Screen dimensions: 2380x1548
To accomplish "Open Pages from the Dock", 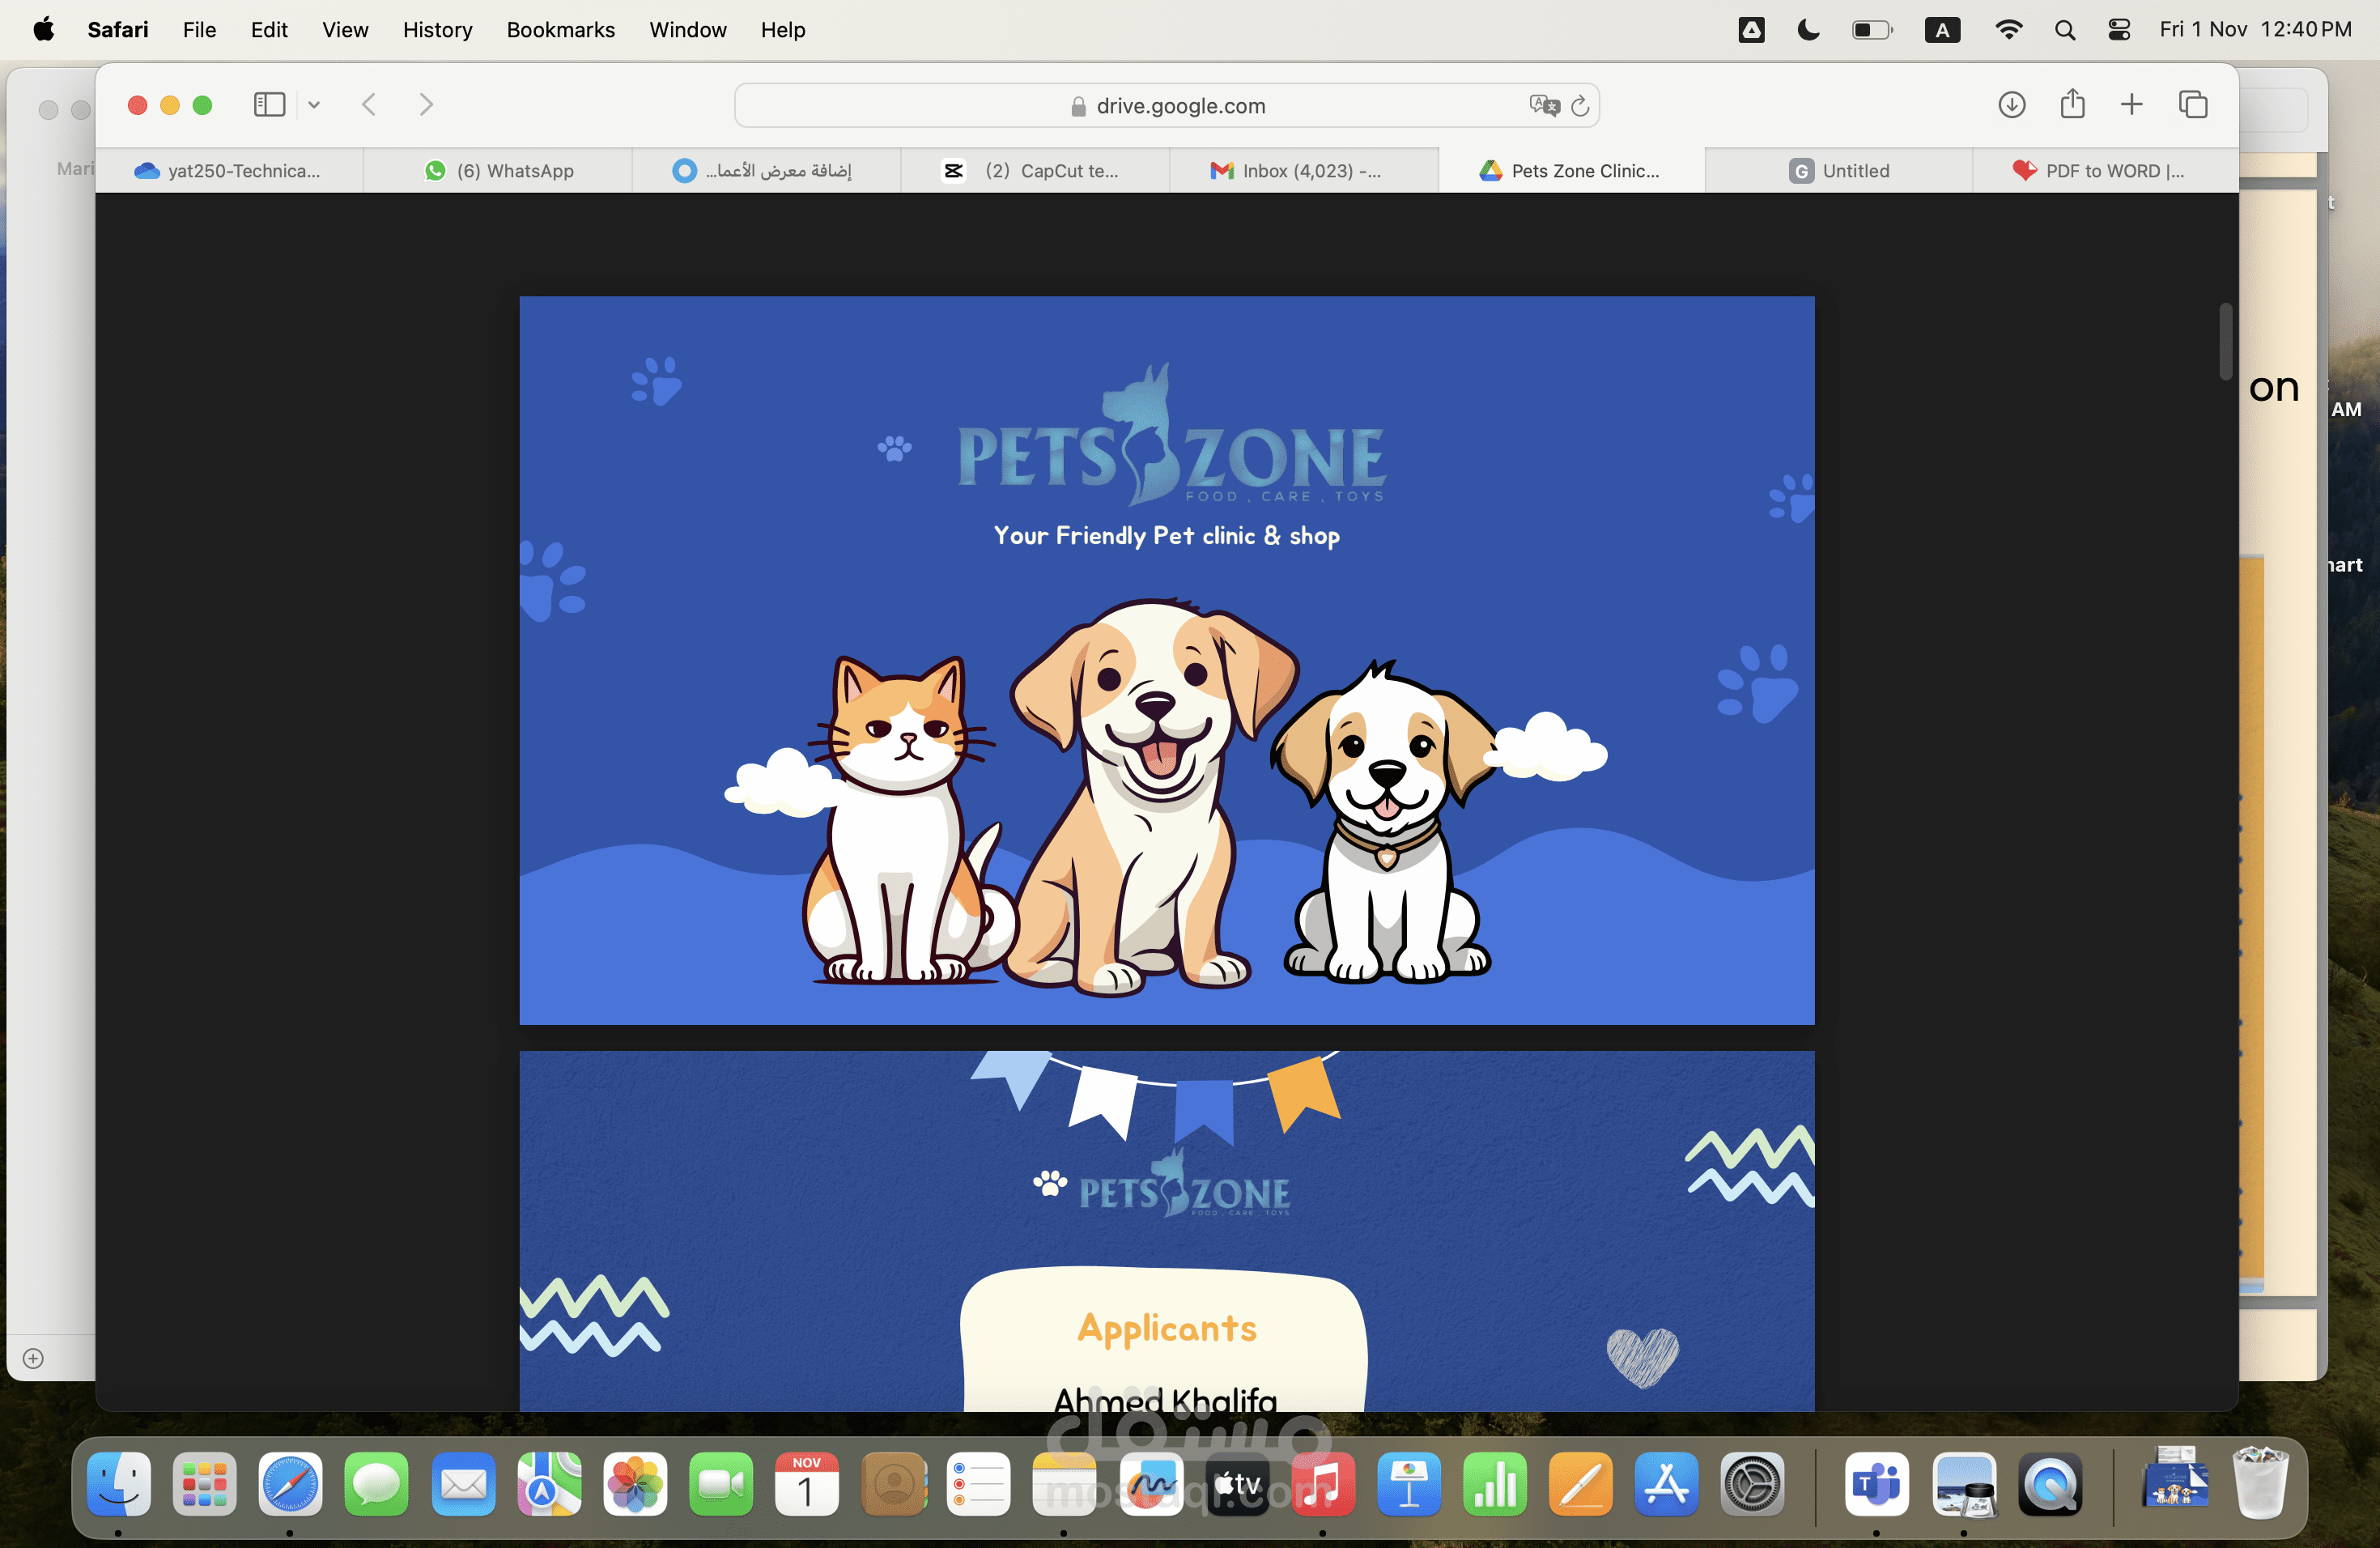I will [1581, 1484].
